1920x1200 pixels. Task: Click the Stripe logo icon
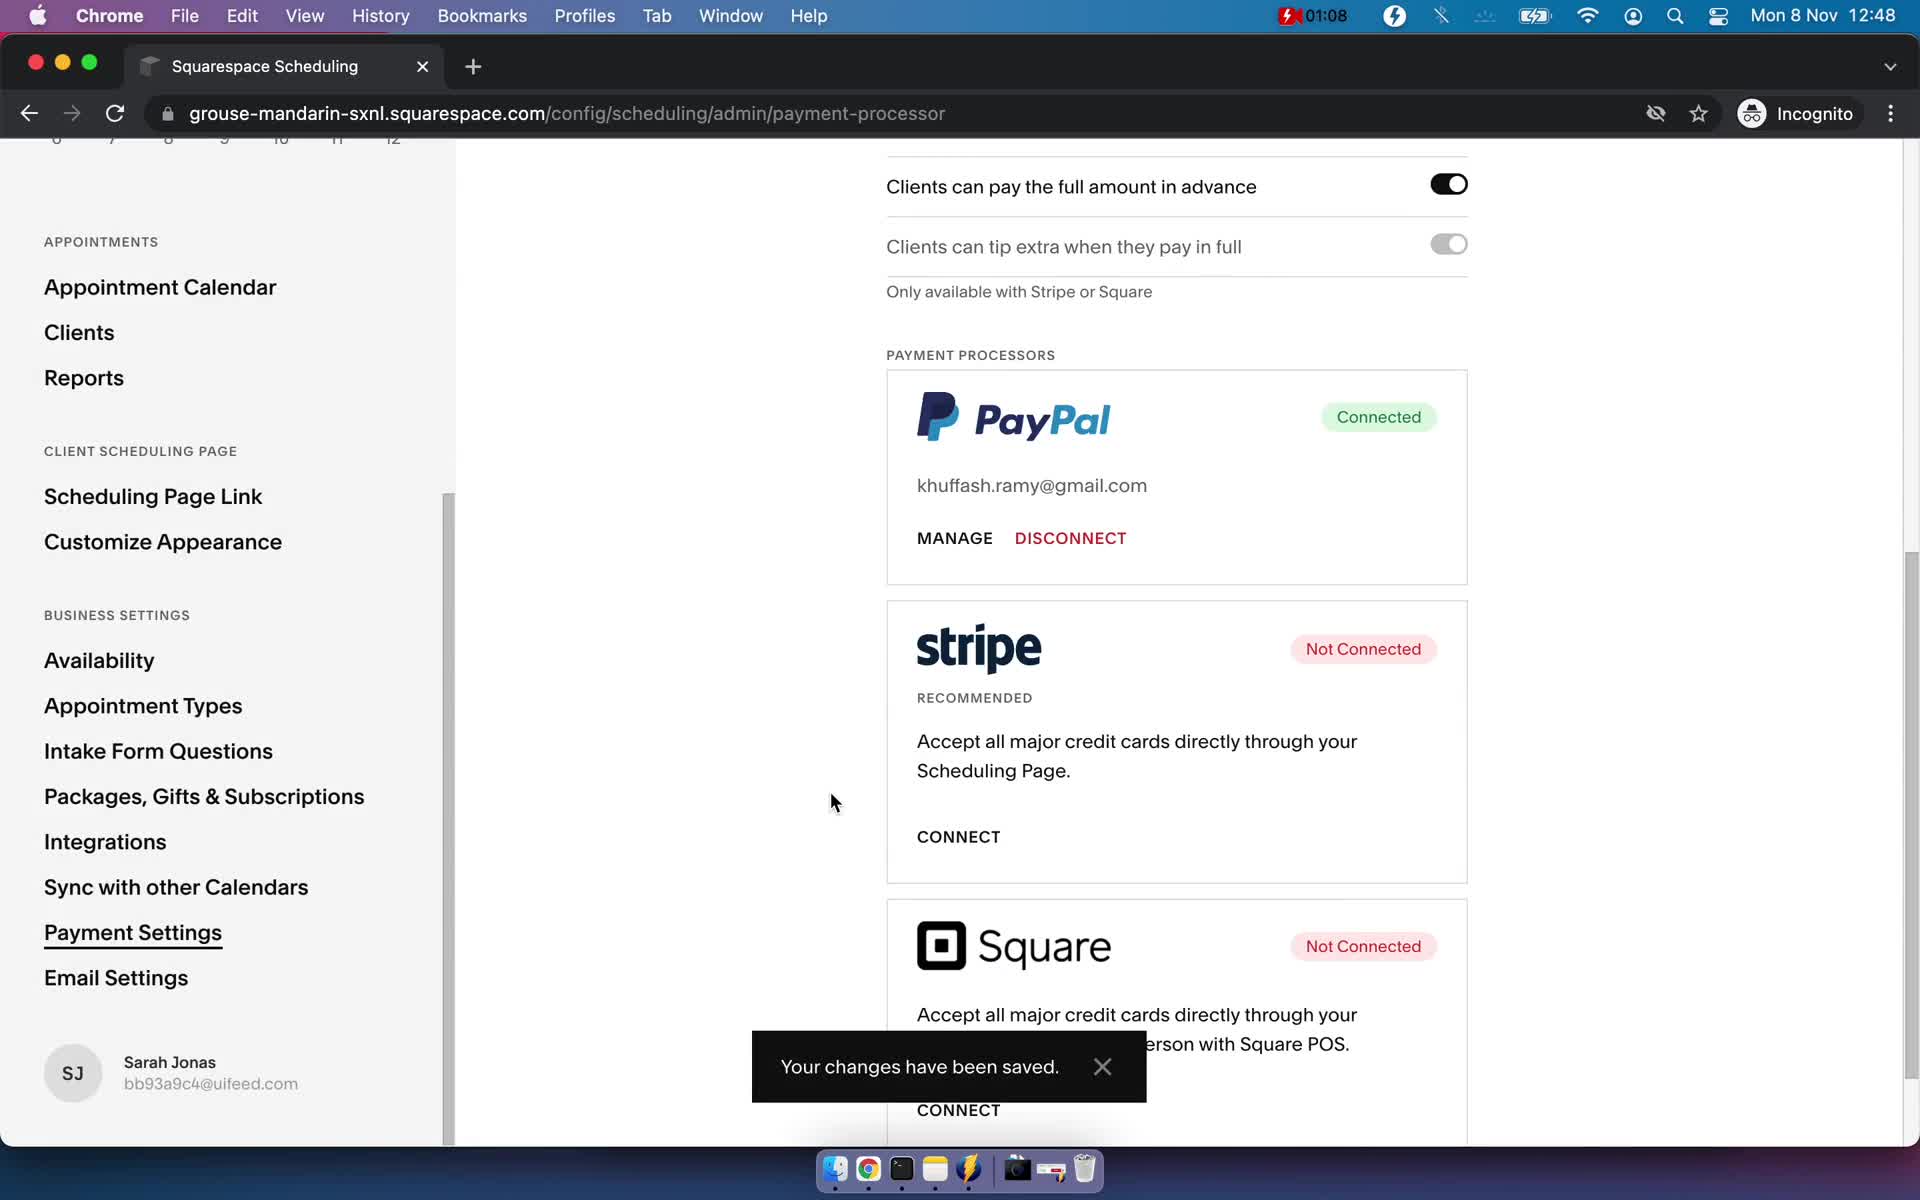(x=979, y=647)
